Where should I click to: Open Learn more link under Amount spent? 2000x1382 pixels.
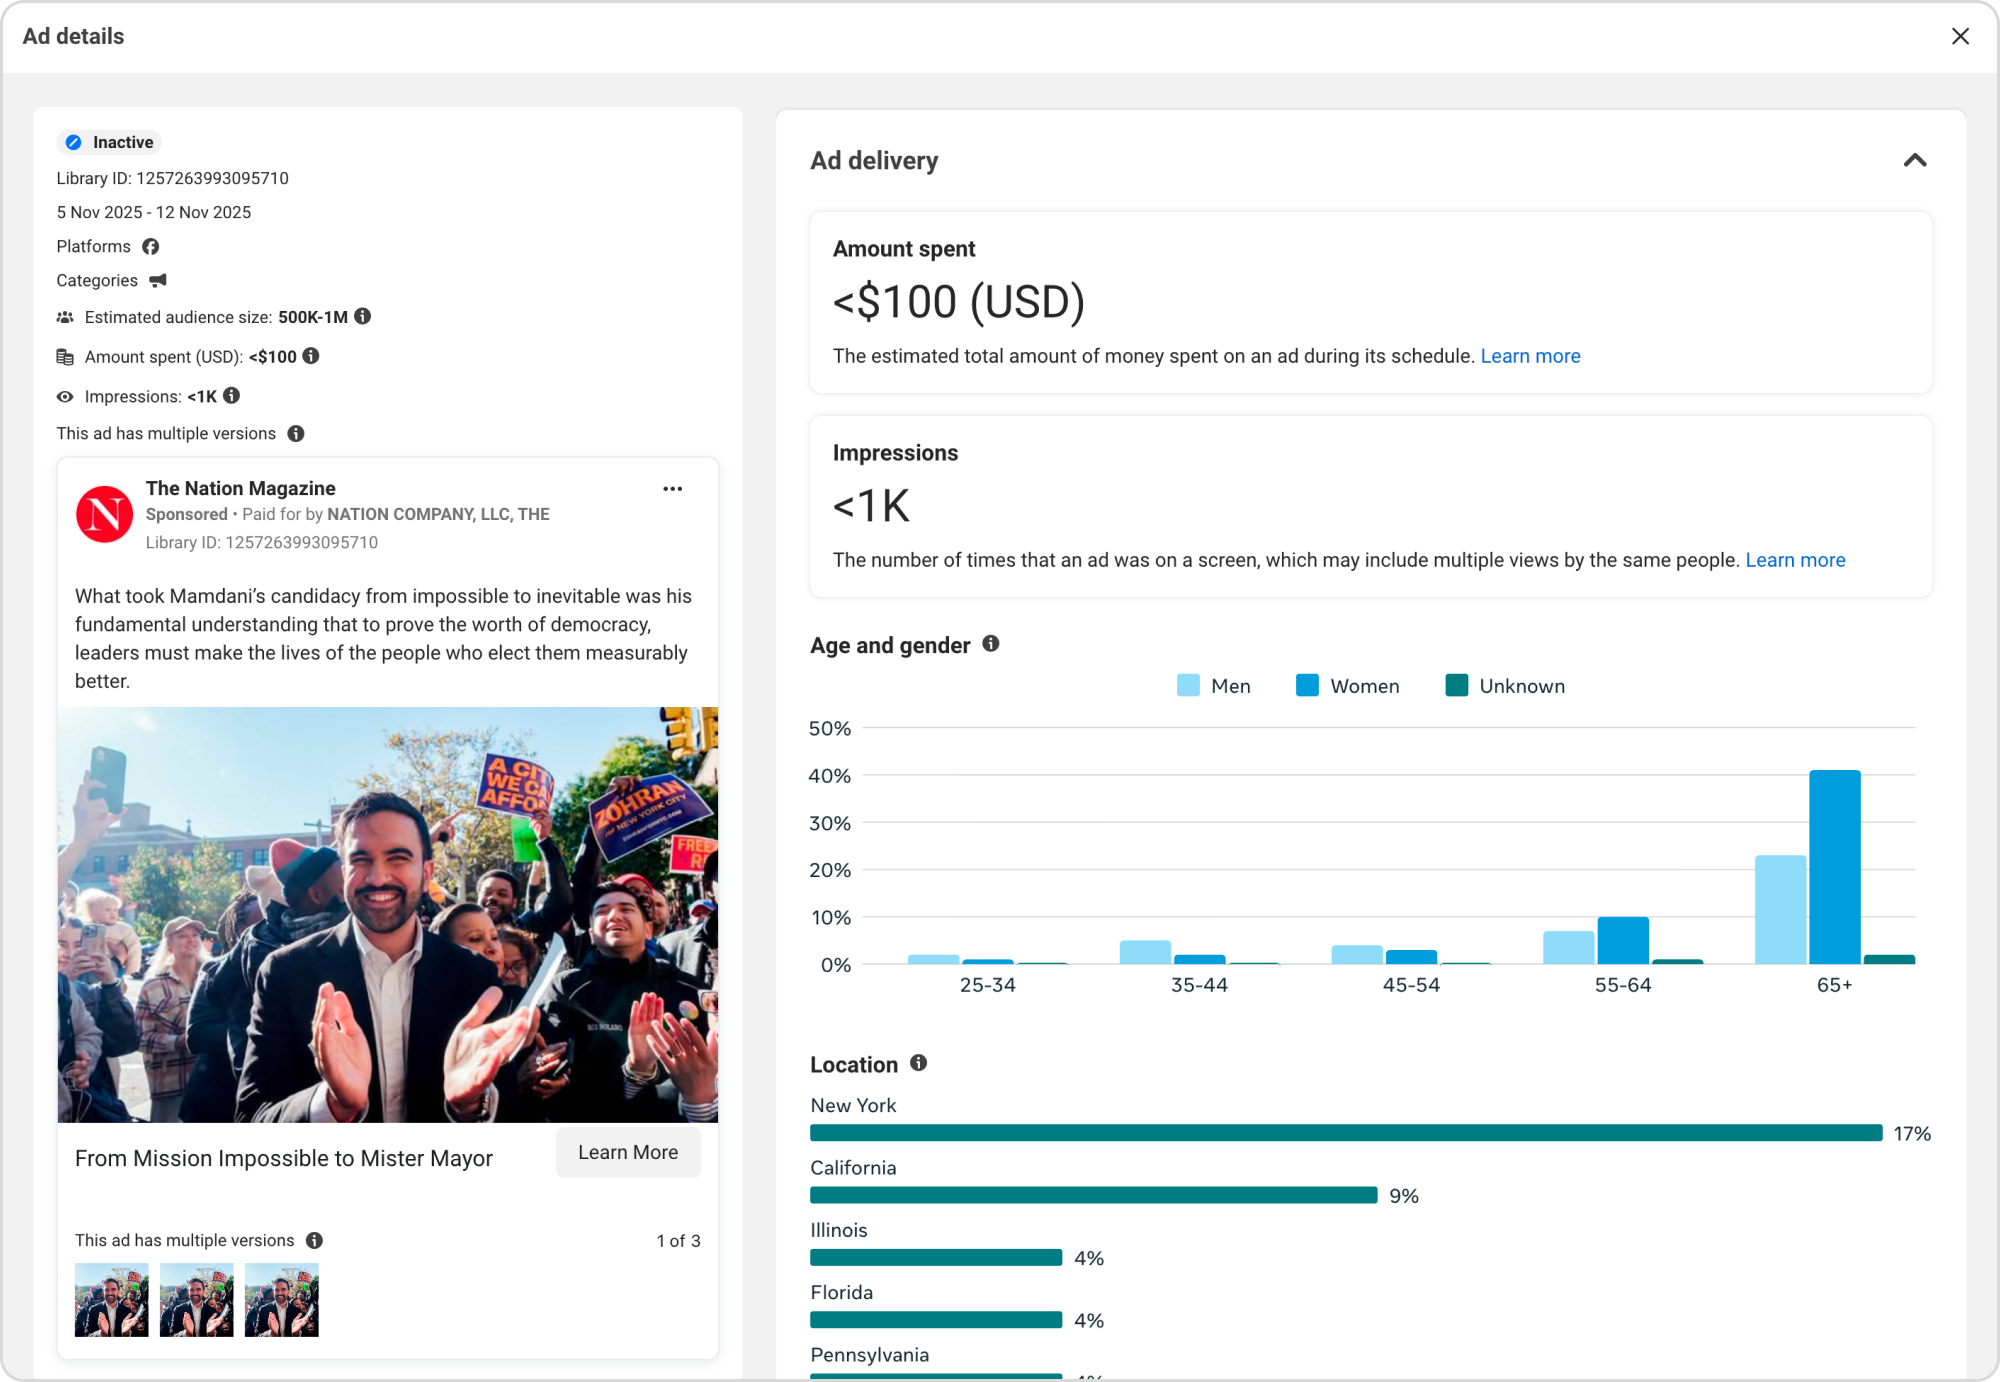pyautogui.click(x=1530, y=356)
